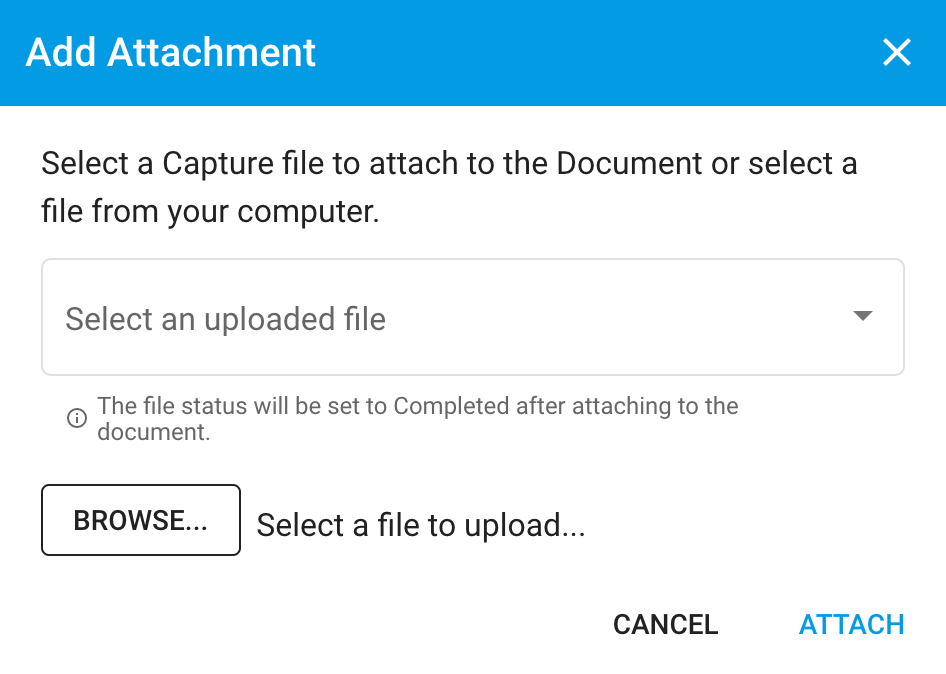Click ATTACH to attach the selected file
946x674 pixels.
click(x=851, y=624)
